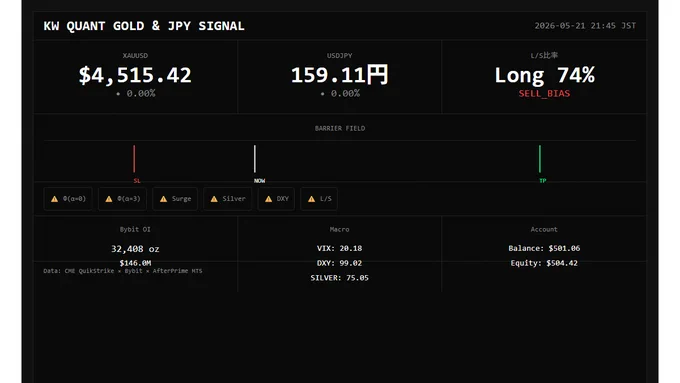
Task: Select the Silver warning chip
Action: (228, 199)
